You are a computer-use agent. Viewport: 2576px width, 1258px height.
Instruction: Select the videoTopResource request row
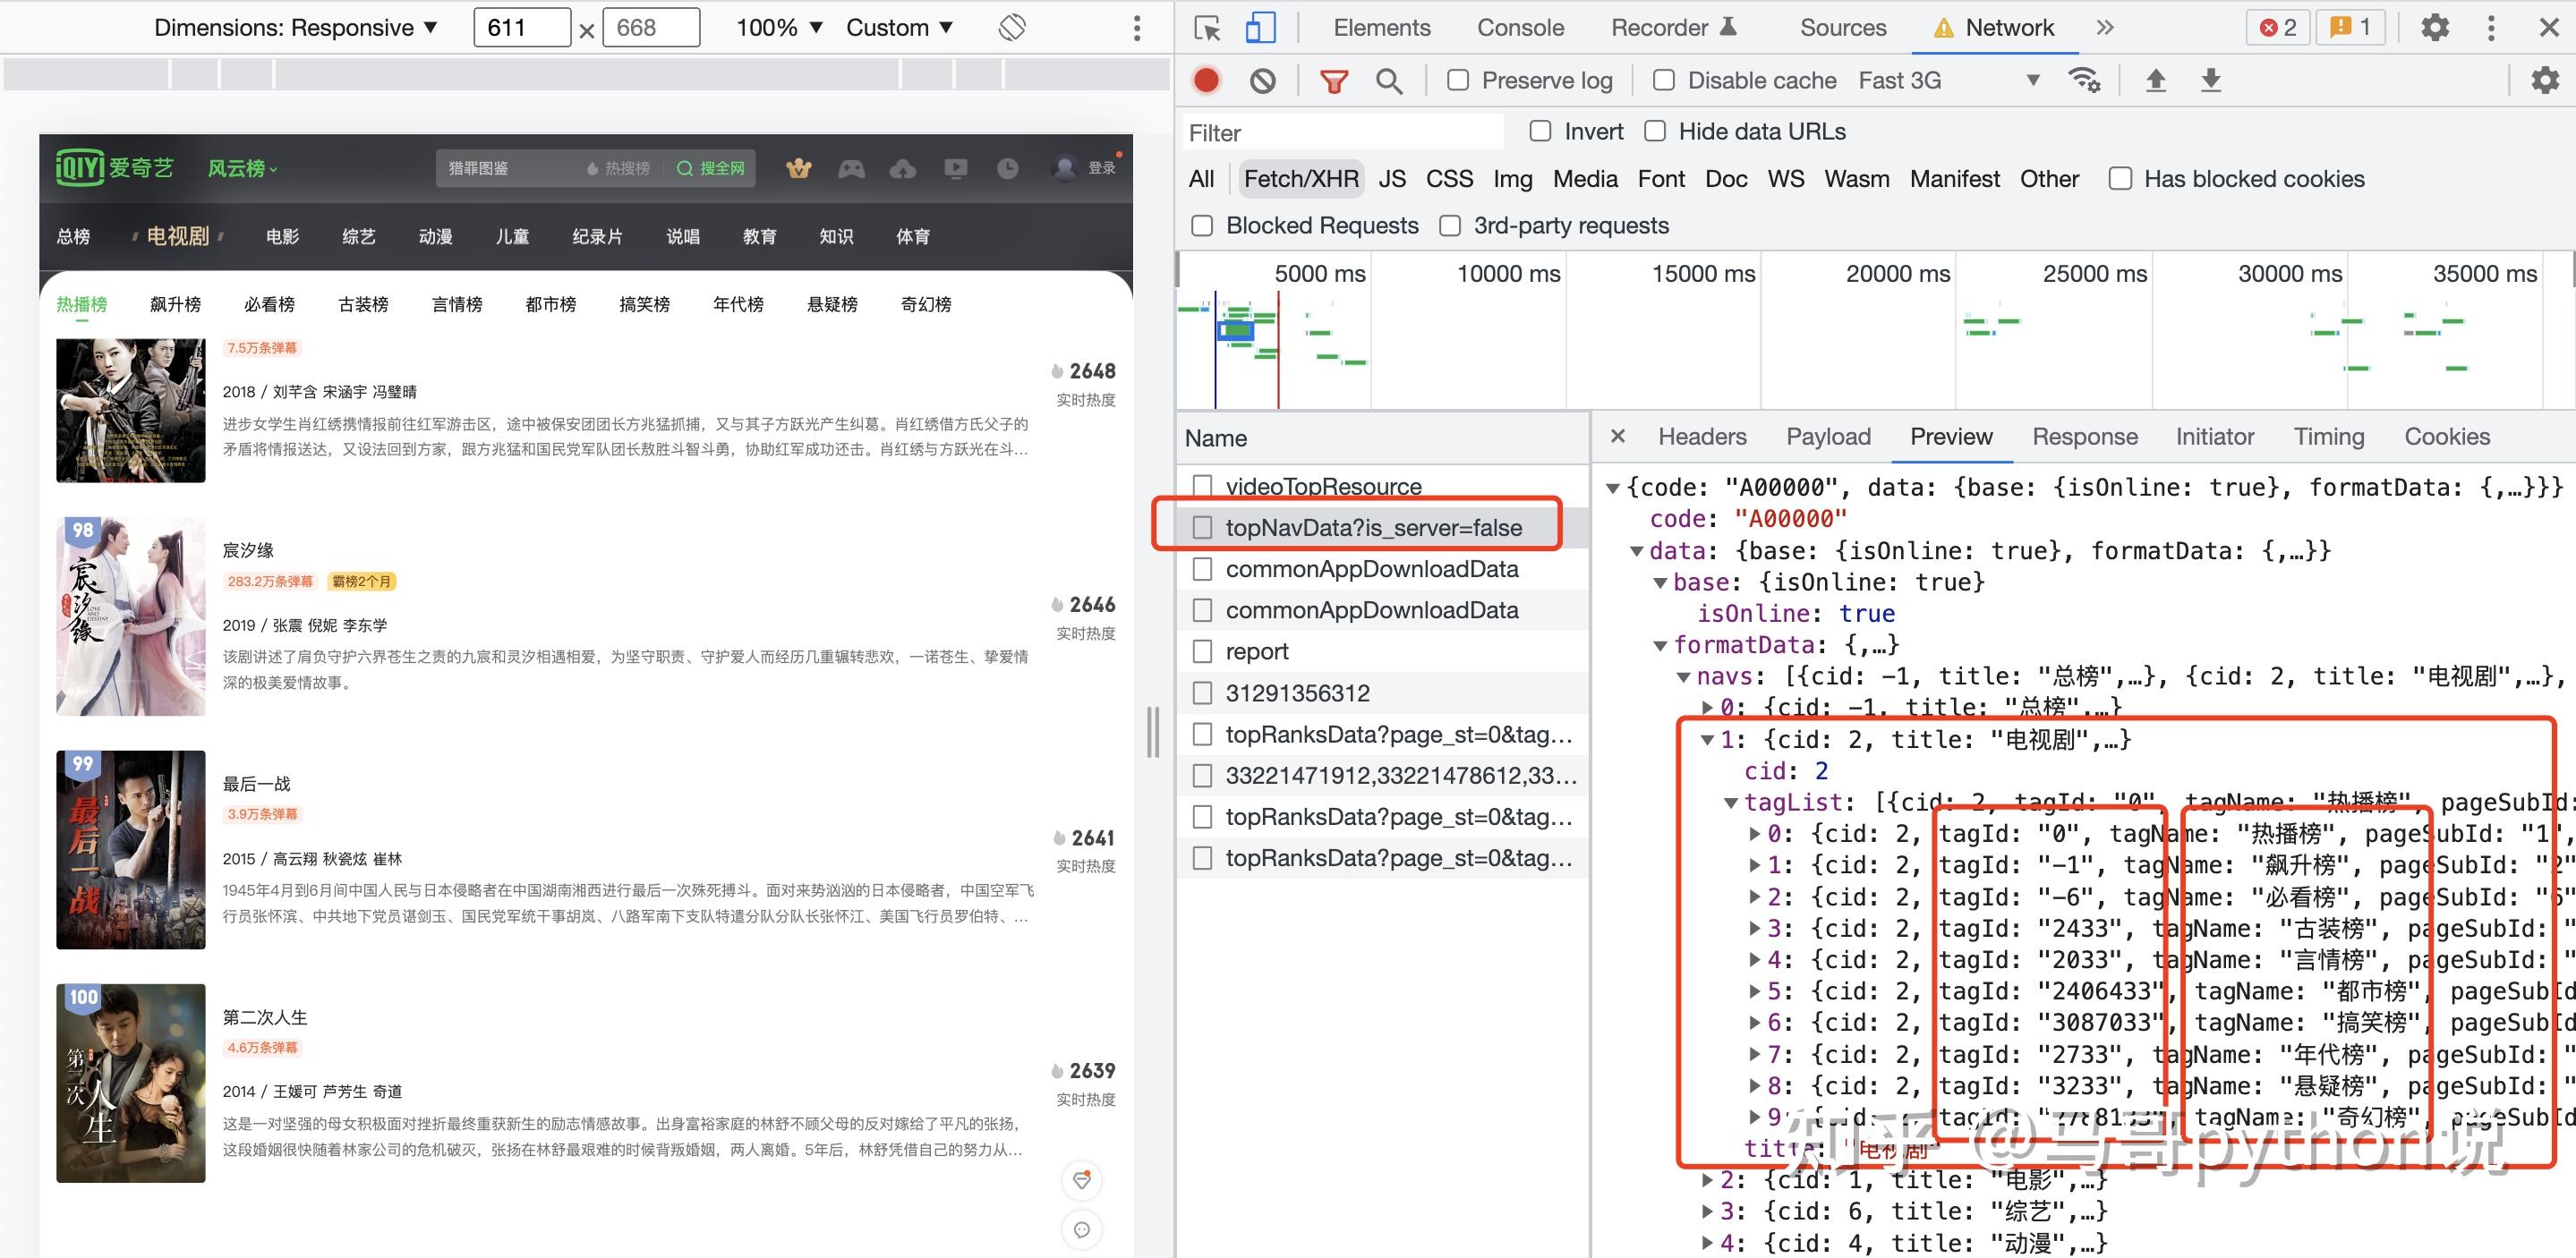pyautogui.click(x=1384, y=485)
